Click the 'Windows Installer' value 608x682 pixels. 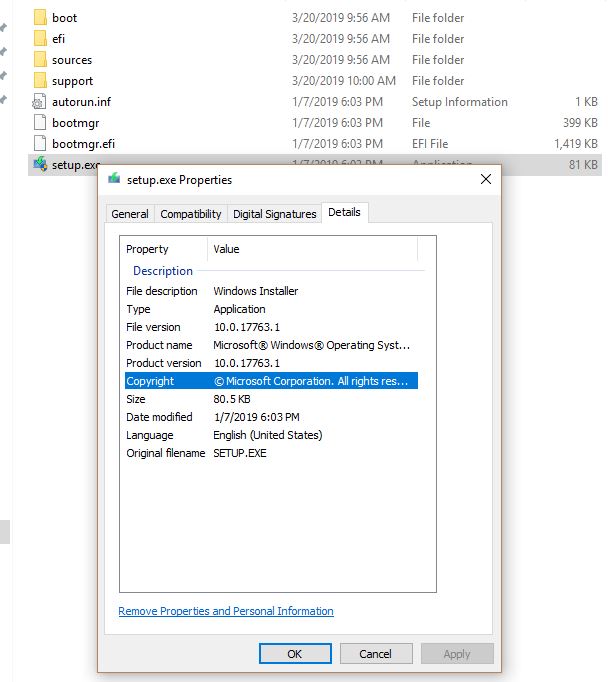256,291
